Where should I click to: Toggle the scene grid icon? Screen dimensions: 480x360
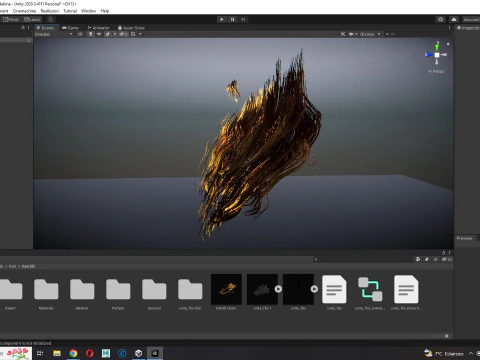[133, 34]
